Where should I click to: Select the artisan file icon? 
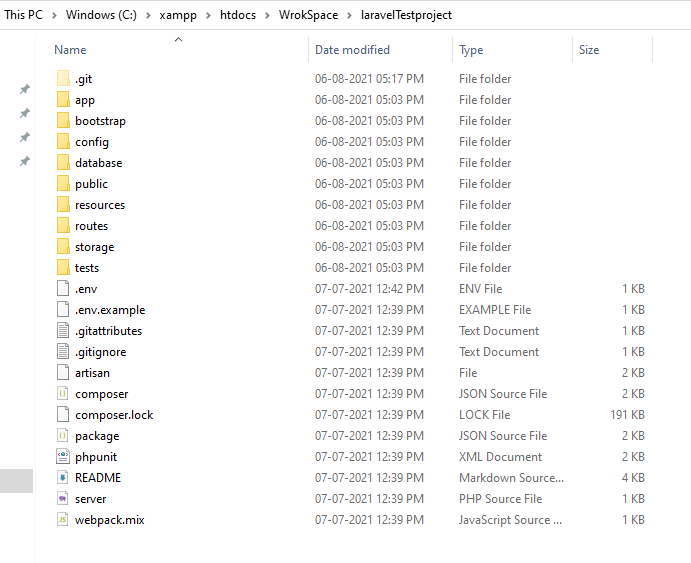tap(63, 373)
